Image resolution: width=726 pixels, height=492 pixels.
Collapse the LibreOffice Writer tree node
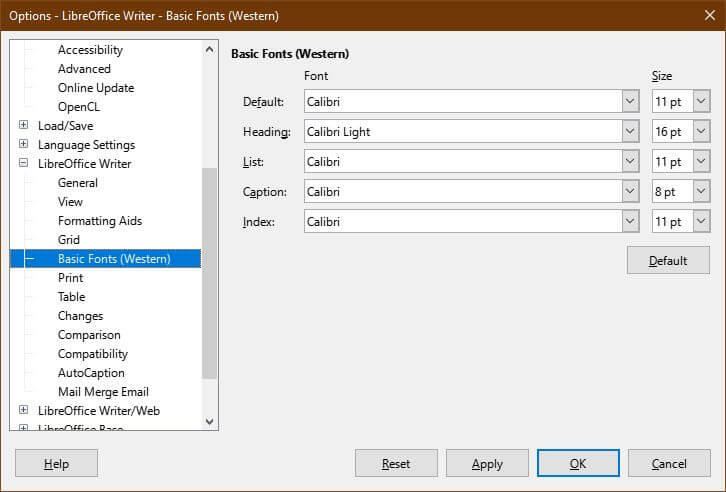23,164
